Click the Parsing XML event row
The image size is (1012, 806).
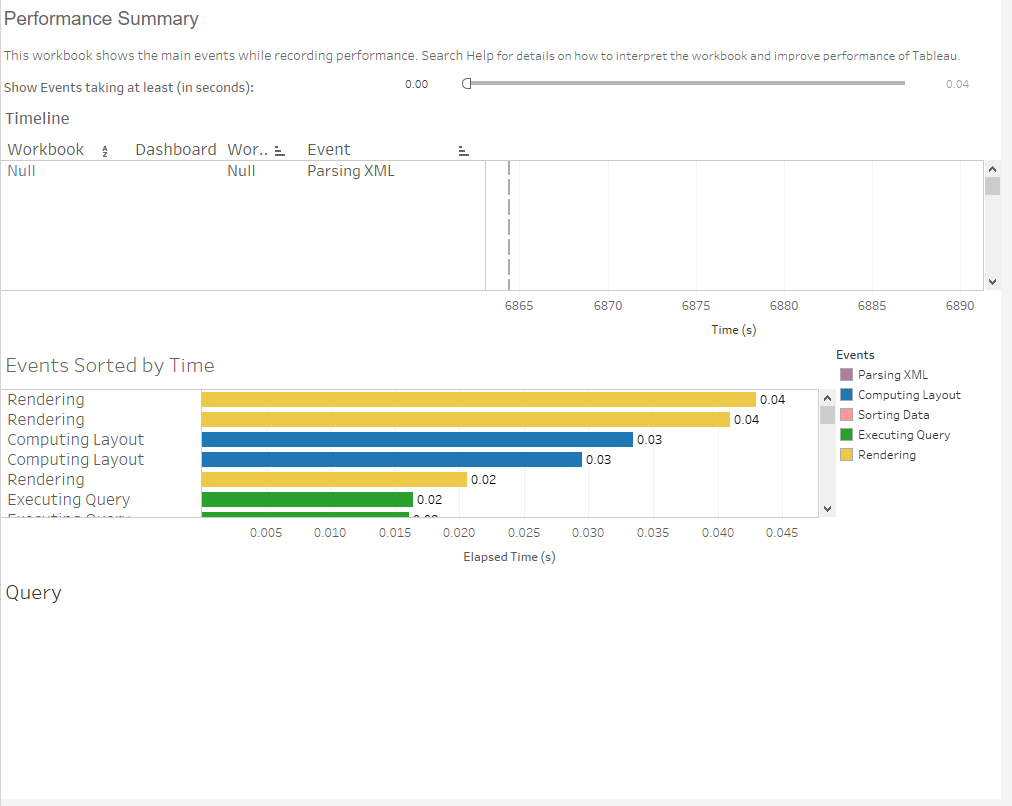[x=351, y=170]
